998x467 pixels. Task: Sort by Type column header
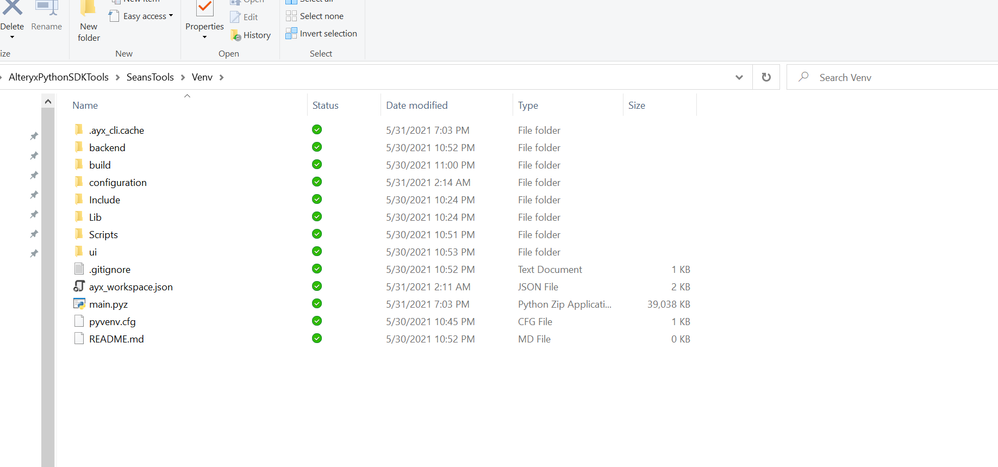(528, 106)
